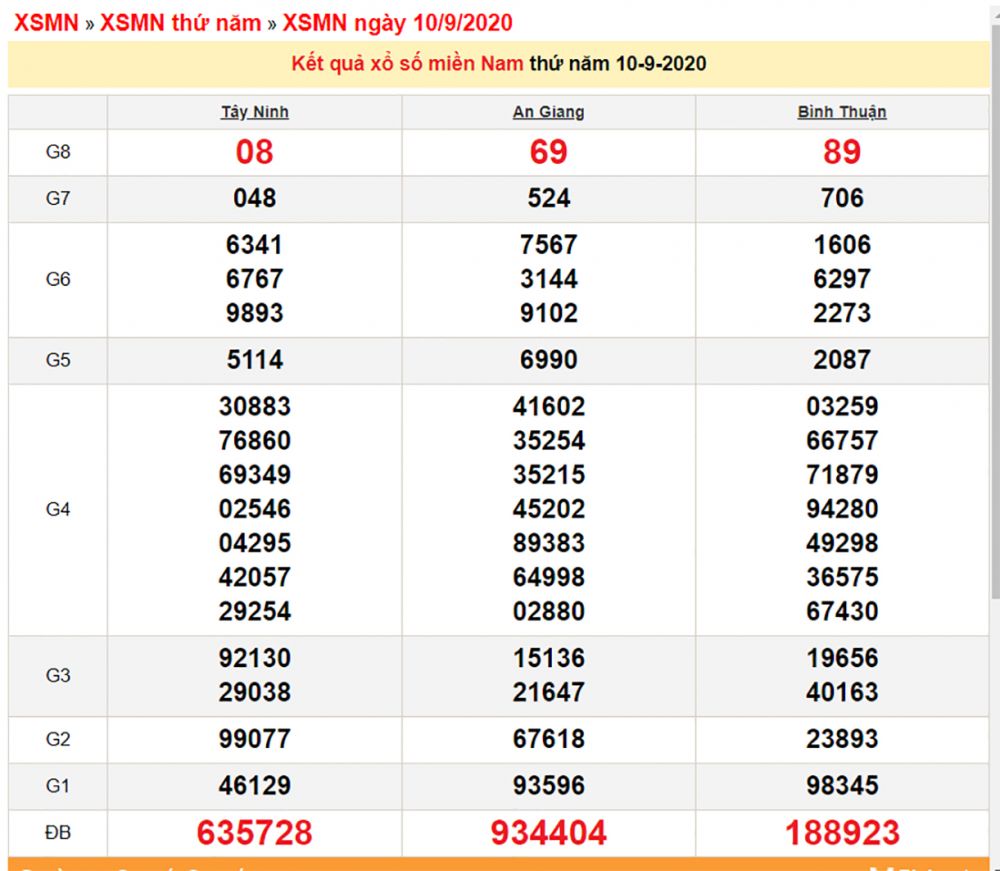The height and width of the screenshot is (871, 1000).
Task: Select Bình Thuận ĐB number 188923
Action: tap(842, 833)
